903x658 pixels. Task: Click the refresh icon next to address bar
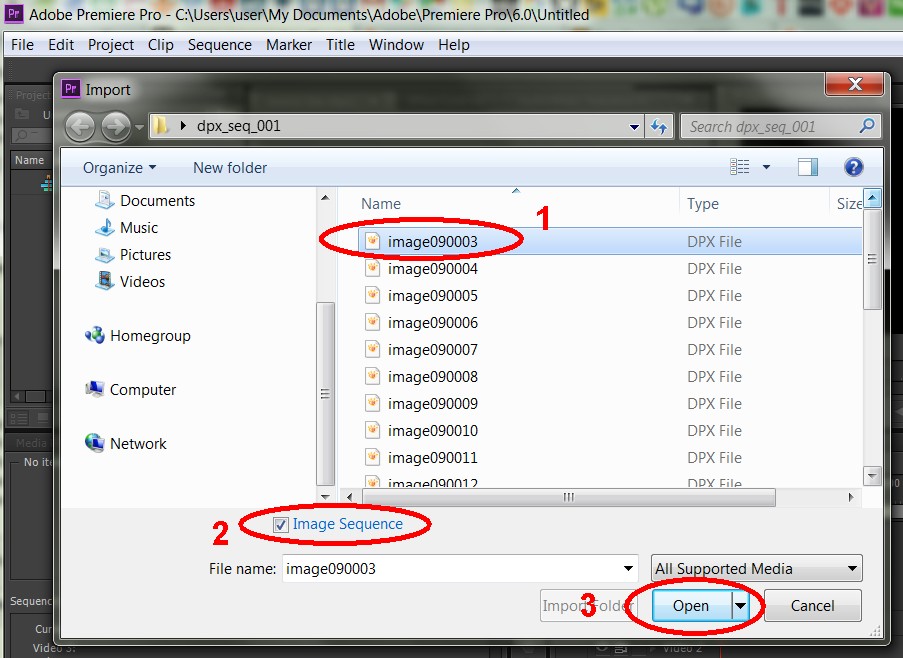coord(659,127)
